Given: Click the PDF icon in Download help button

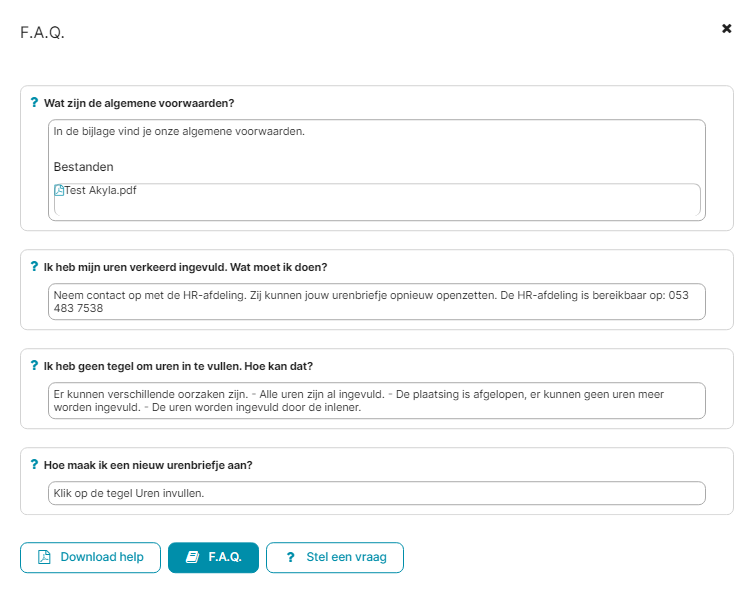Looking at the screenshot, I should (x=44, y=557).
